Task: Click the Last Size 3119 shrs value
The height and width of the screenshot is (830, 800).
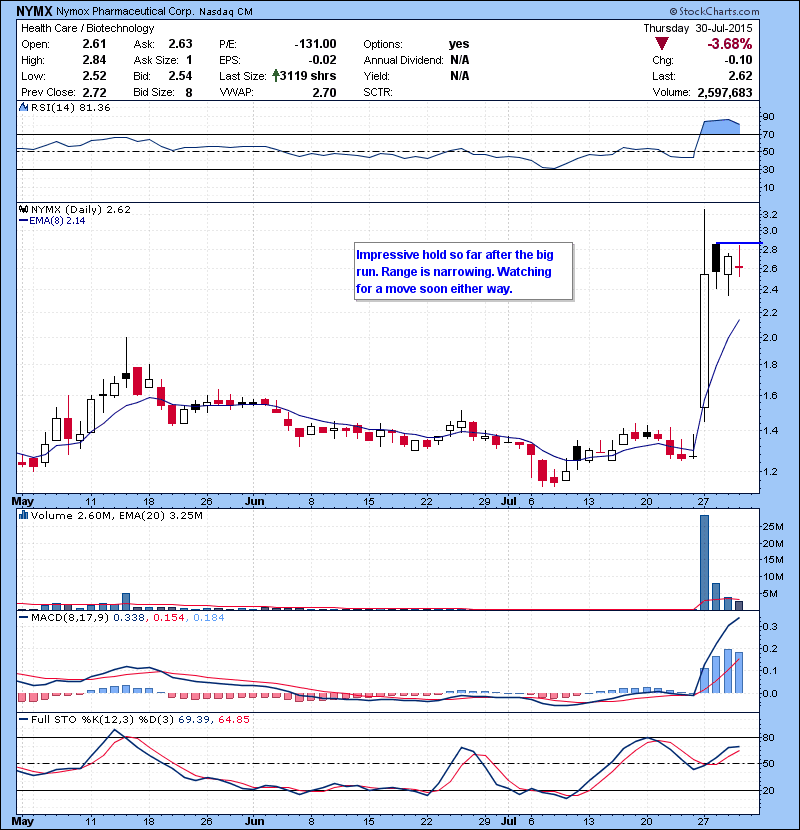Action: point(308,76)
